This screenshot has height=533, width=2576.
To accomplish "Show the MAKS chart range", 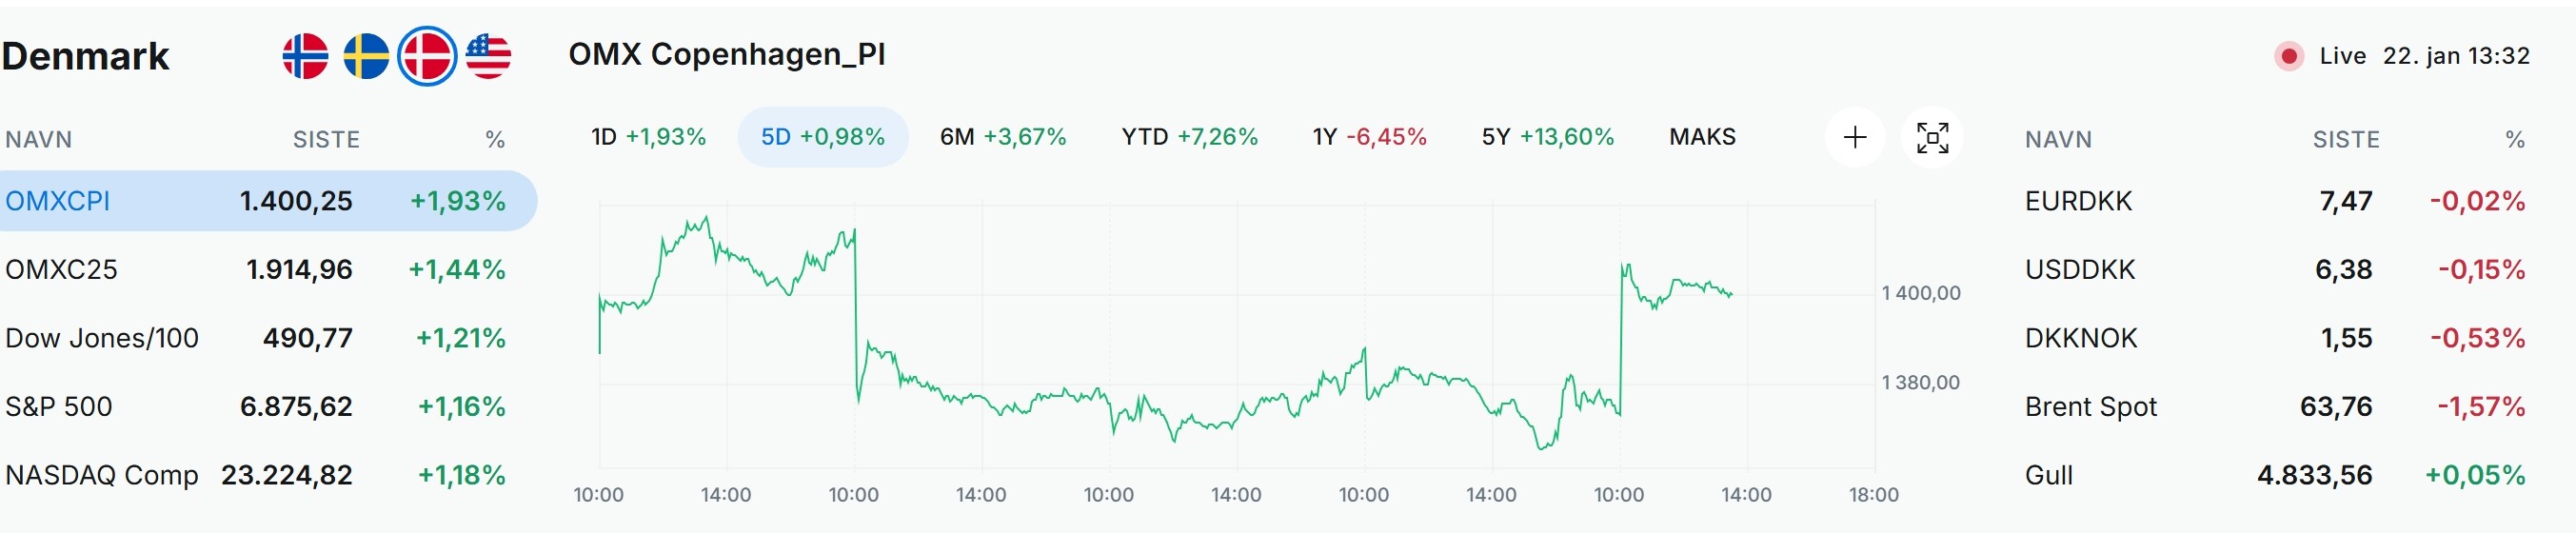I will (1702, 137).
